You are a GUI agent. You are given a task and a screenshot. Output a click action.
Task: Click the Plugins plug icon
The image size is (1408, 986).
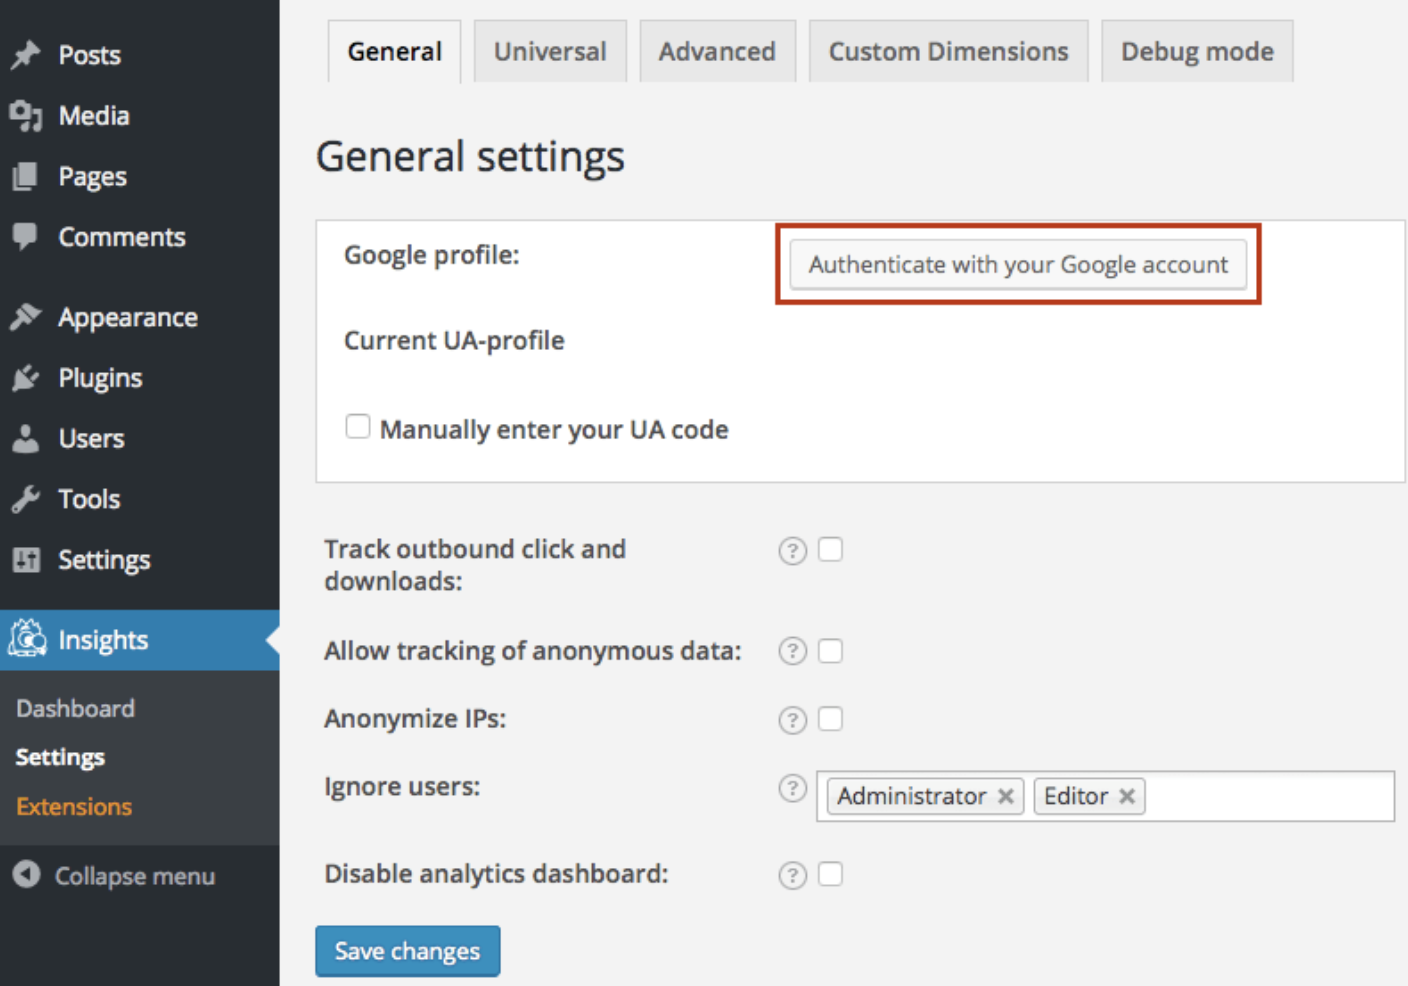26,378
